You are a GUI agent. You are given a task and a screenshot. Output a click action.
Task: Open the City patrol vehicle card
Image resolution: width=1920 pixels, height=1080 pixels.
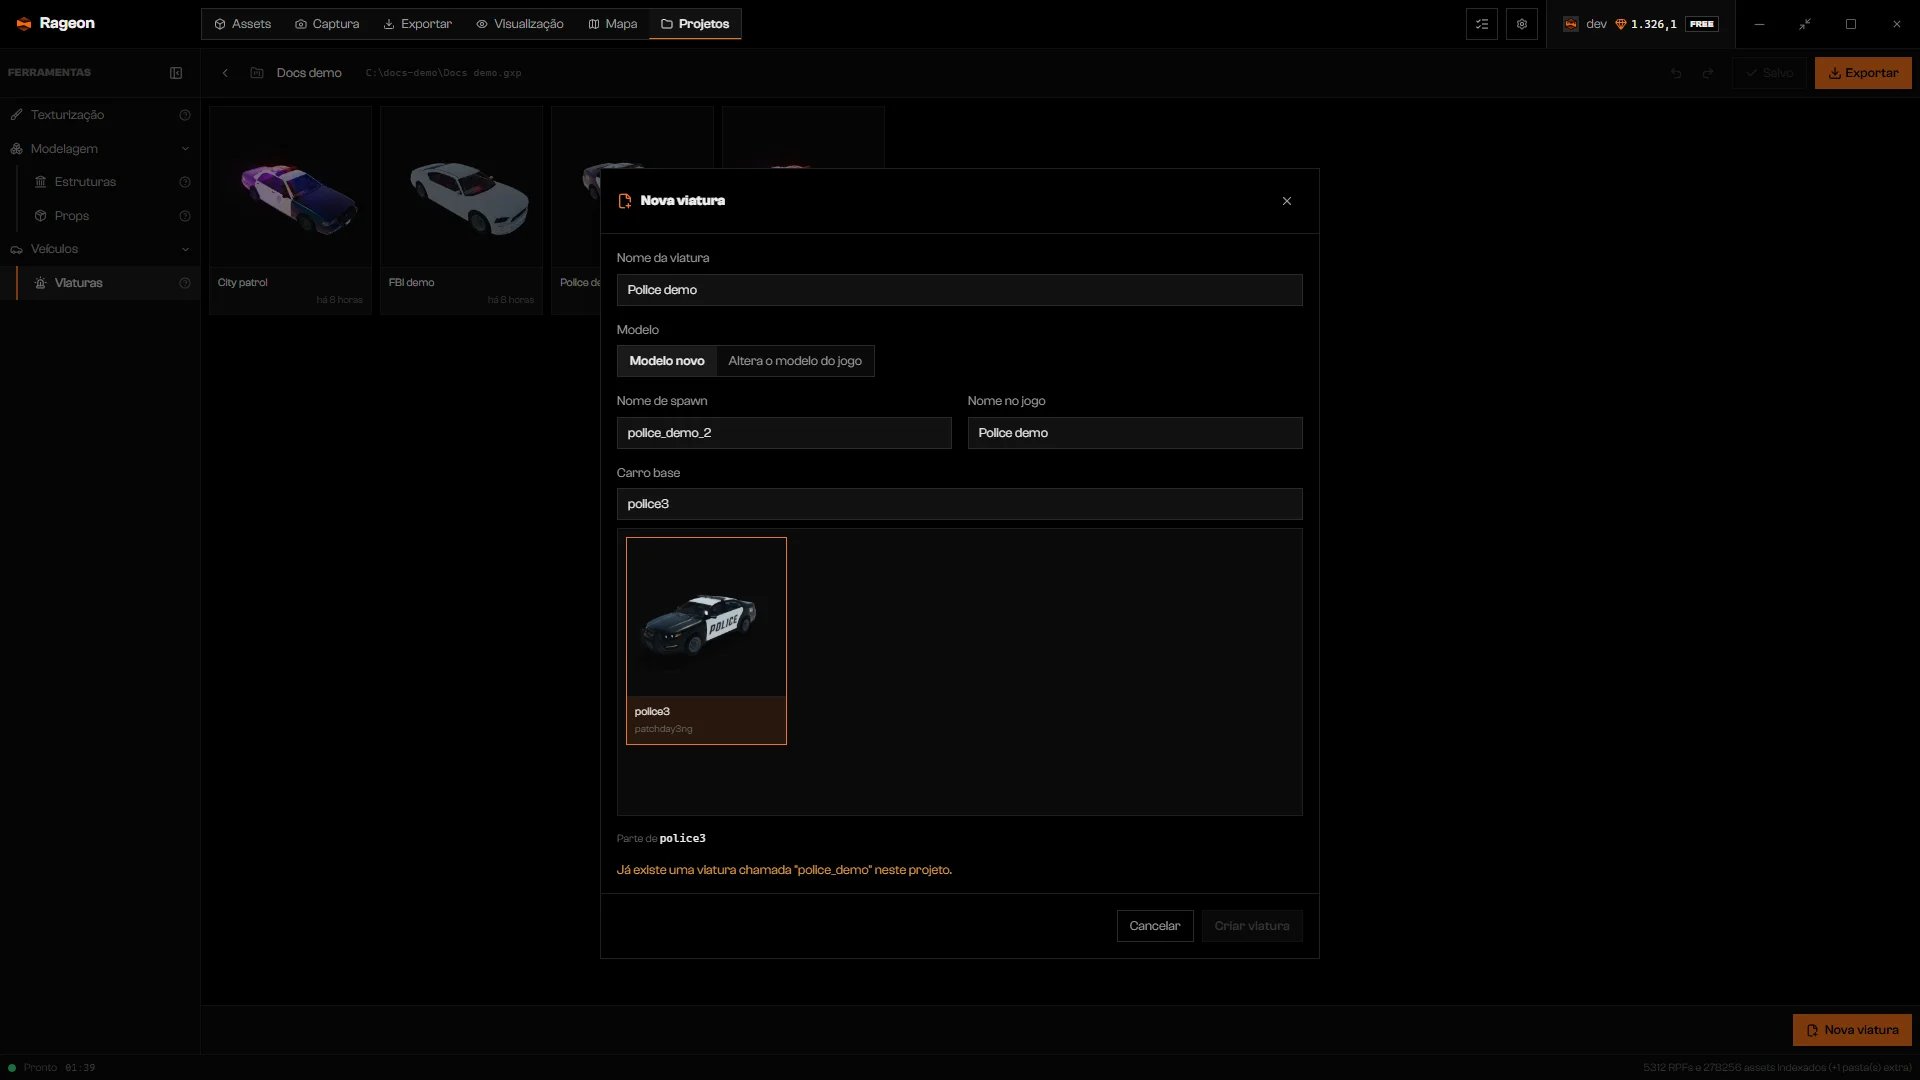tap(290, 211)
